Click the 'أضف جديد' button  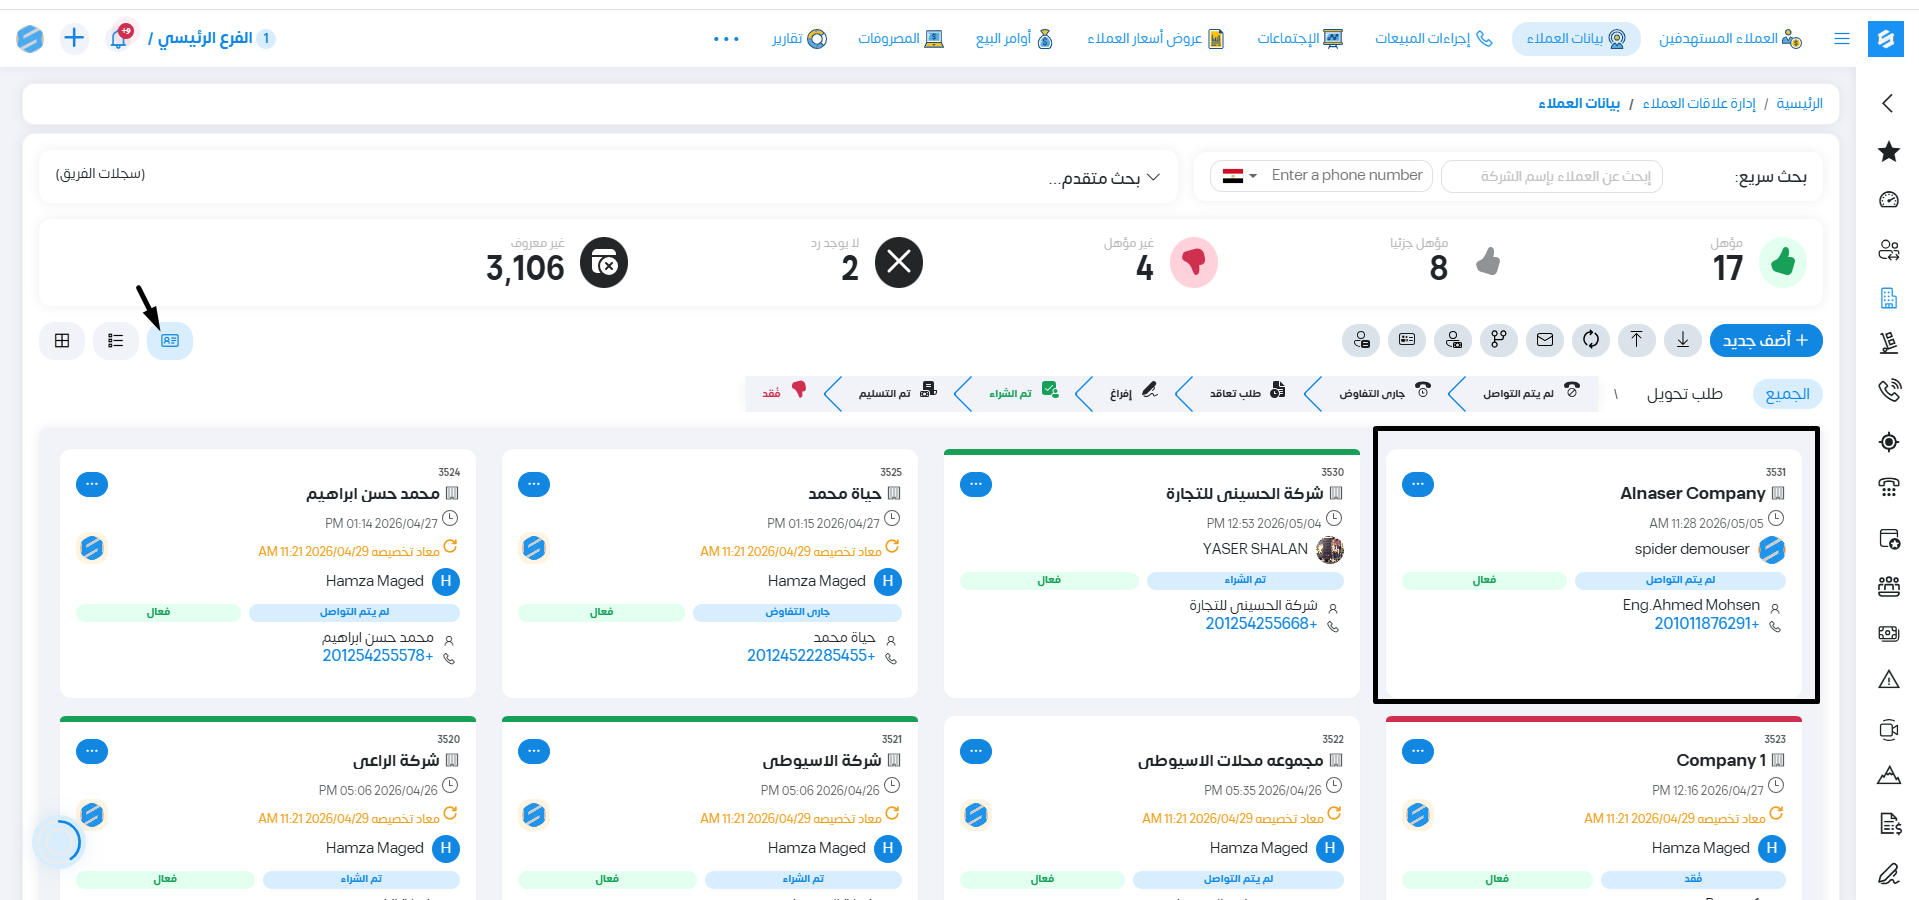[x=1766, y=340]
